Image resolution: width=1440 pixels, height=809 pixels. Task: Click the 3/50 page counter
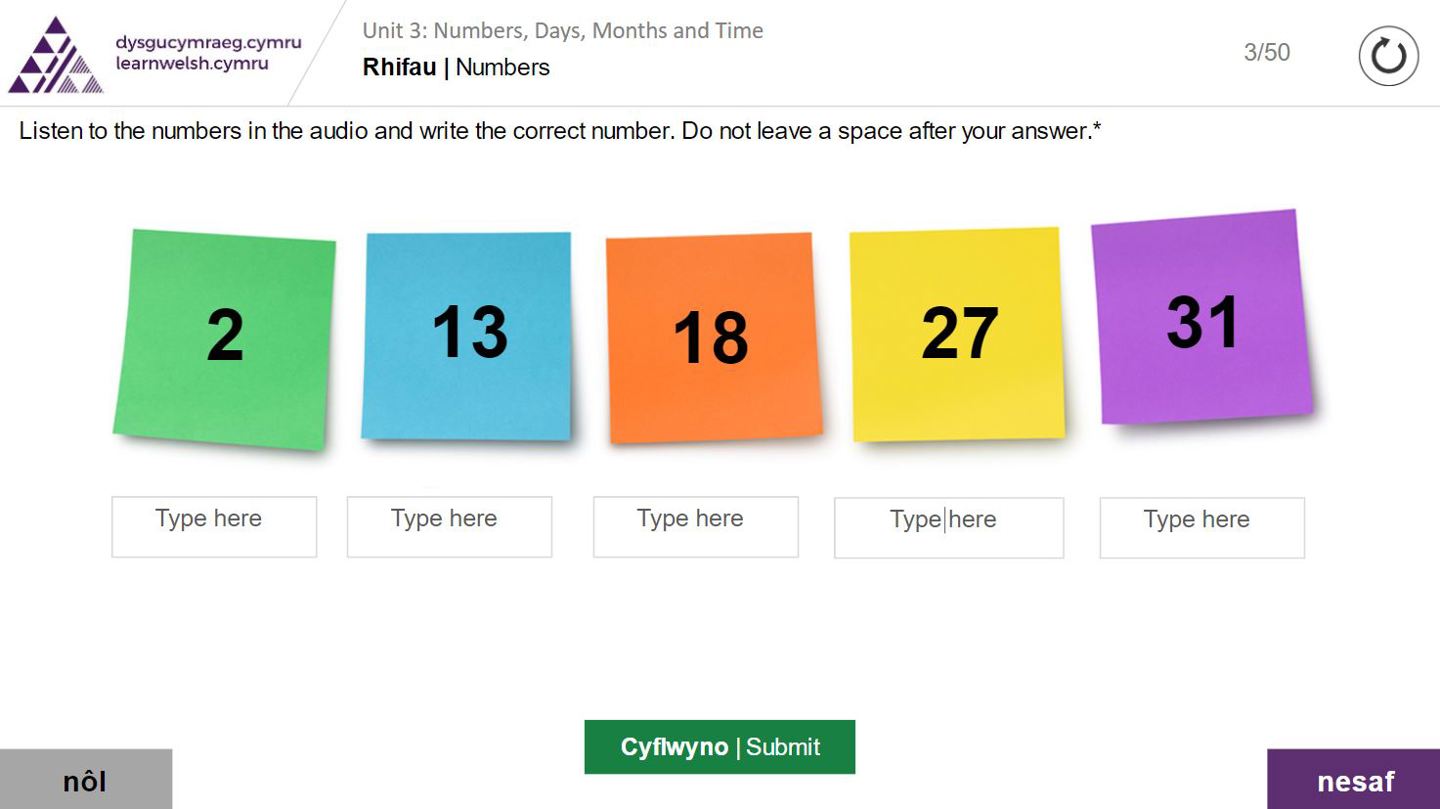click(1266, 53)
